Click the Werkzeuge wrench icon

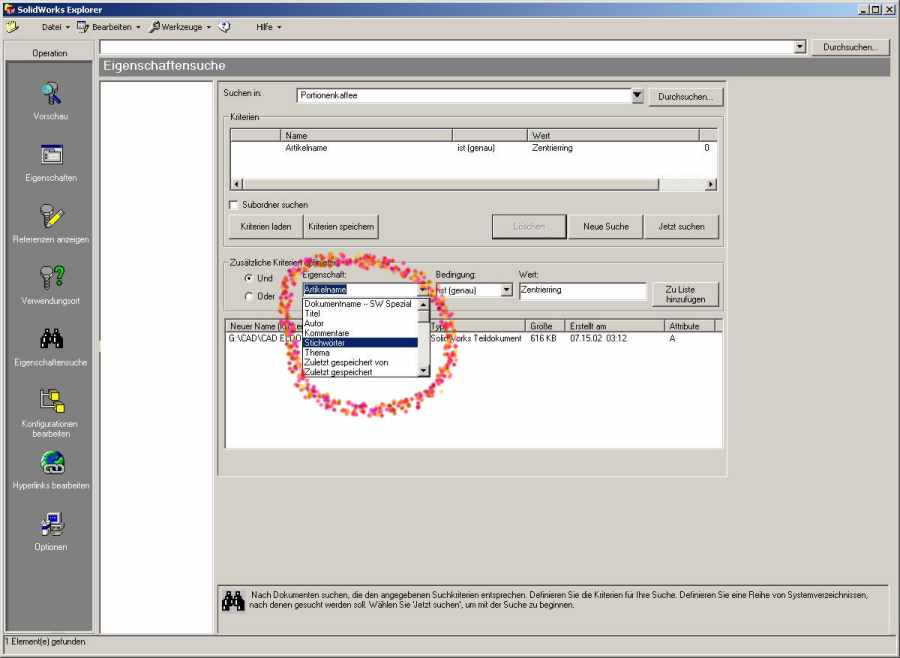click(154, 26)
